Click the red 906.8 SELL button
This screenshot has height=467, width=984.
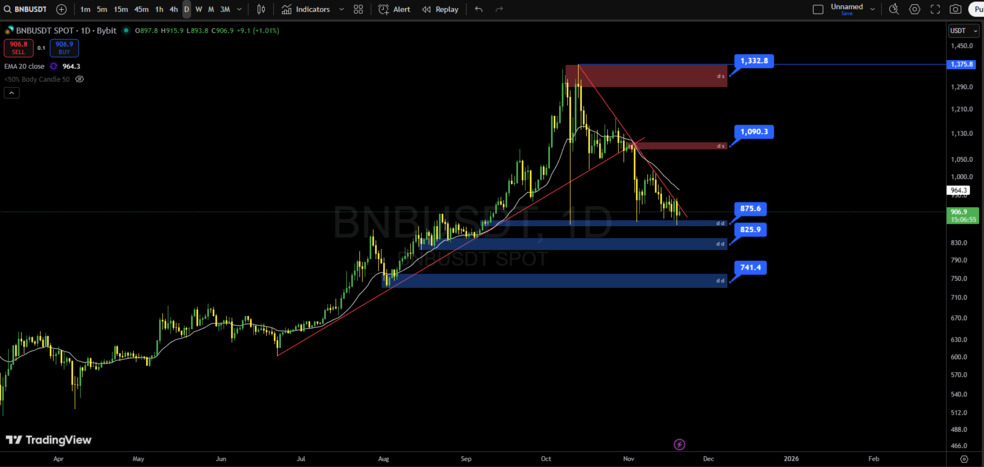[x=18, y=46]
